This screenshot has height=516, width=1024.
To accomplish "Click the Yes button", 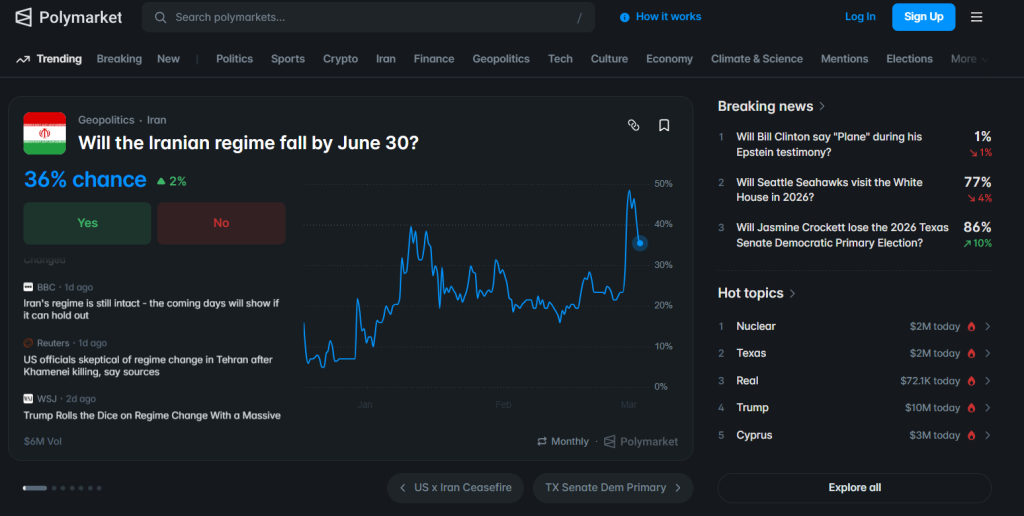I will tap(88, 223).
